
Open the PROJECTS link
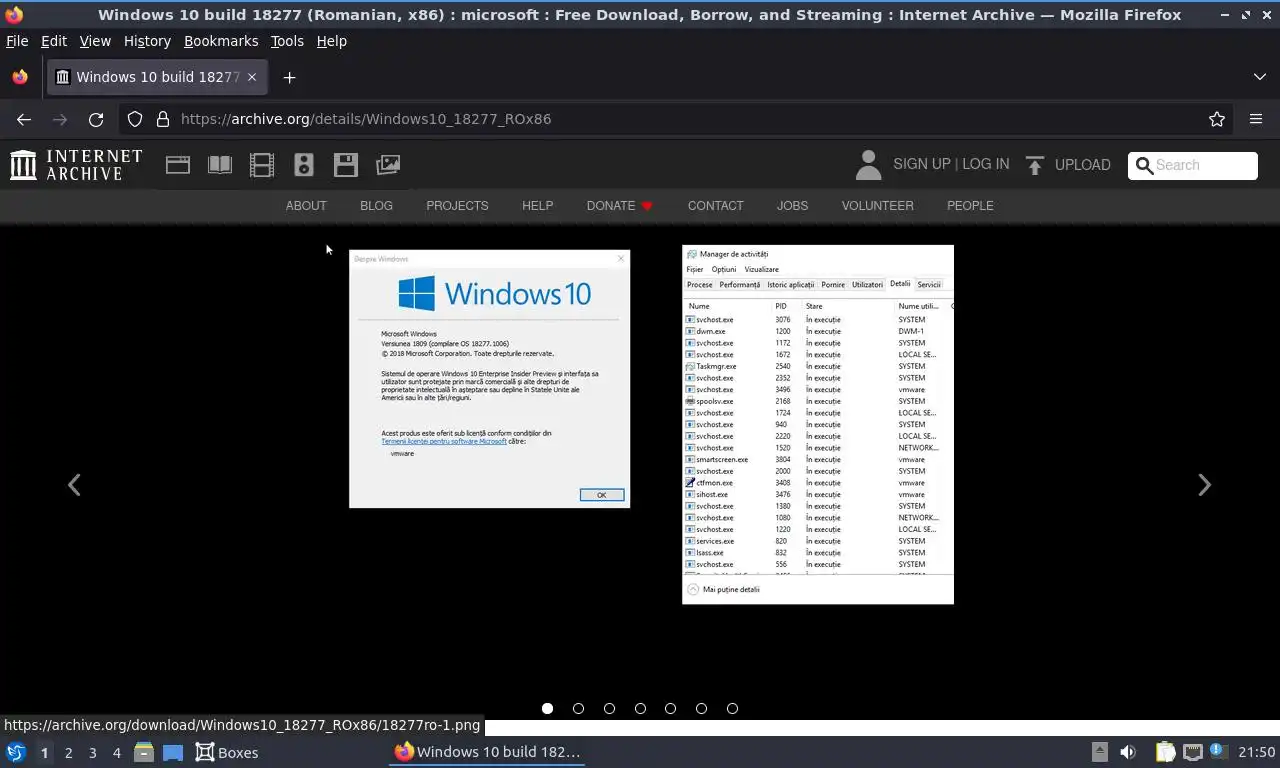[457, 206]
